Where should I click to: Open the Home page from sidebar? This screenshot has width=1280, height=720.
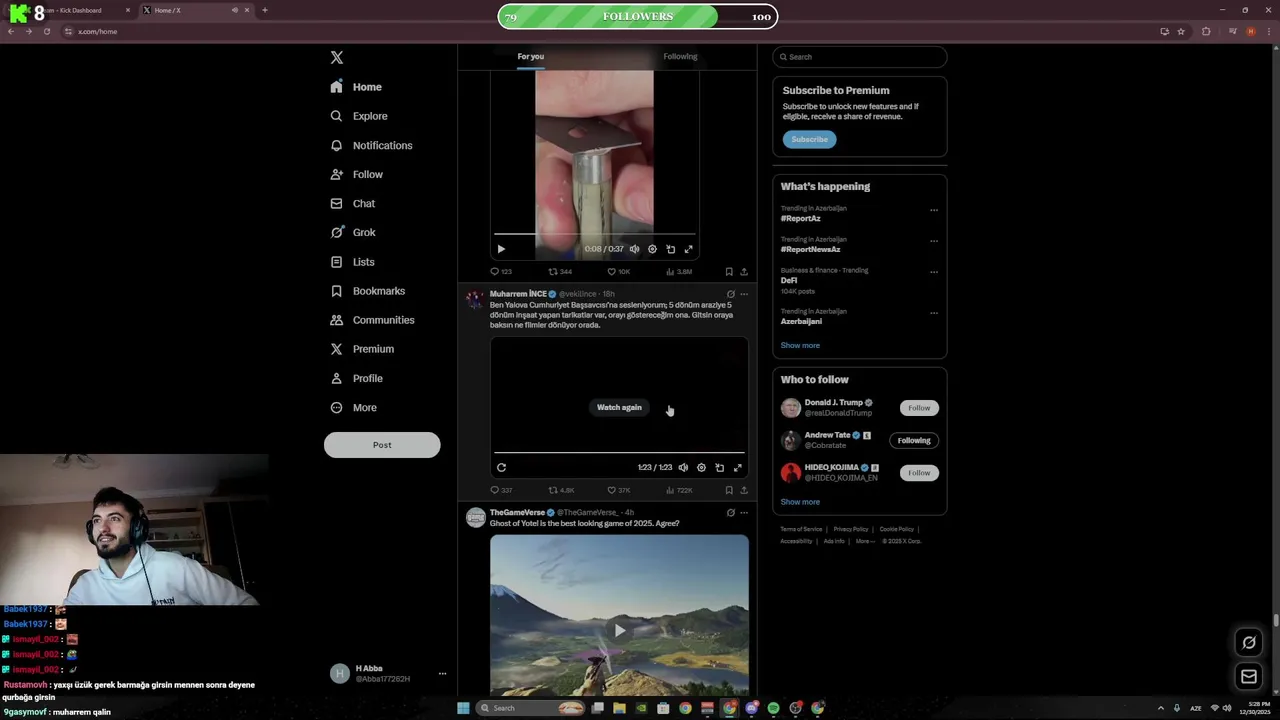[357, 87]
